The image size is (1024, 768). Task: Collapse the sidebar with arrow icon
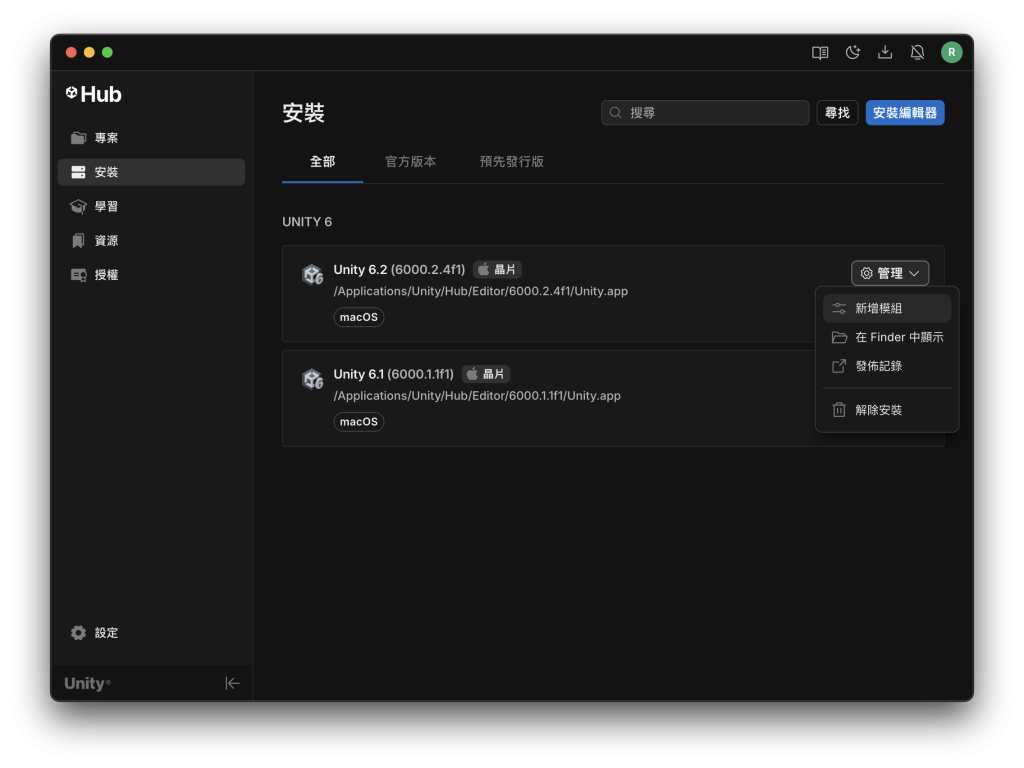[x=232, y=683]
